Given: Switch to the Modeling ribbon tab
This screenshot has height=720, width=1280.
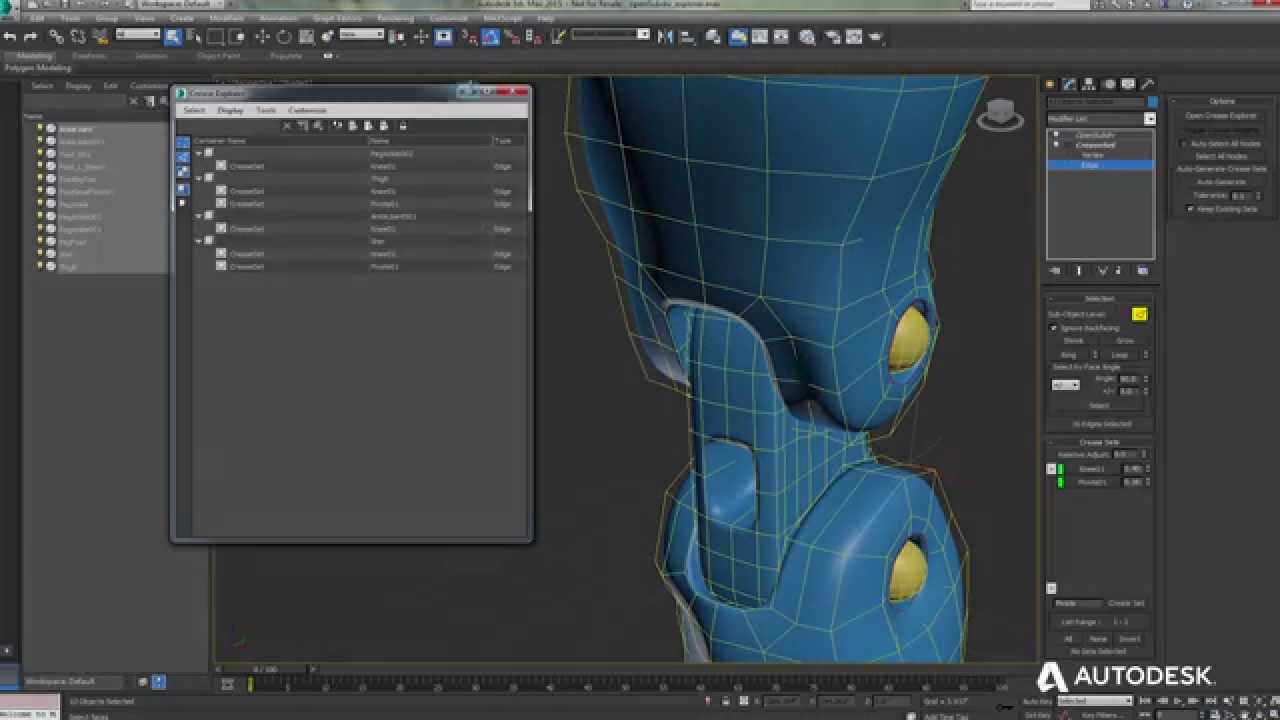Looking at the screenshot, I should 35,56.
